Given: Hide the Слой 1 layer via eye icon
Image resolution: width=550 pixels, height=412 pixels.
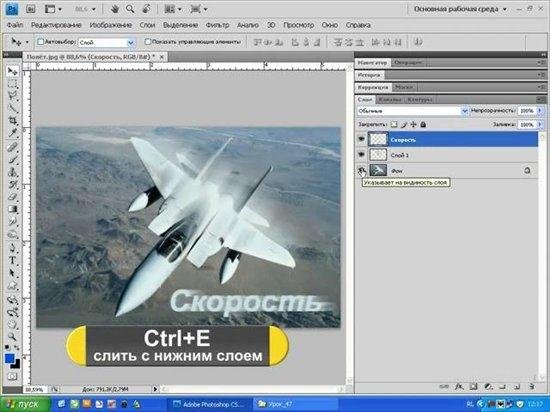Looking at the screenshot, I should click(x=361, y=155).
